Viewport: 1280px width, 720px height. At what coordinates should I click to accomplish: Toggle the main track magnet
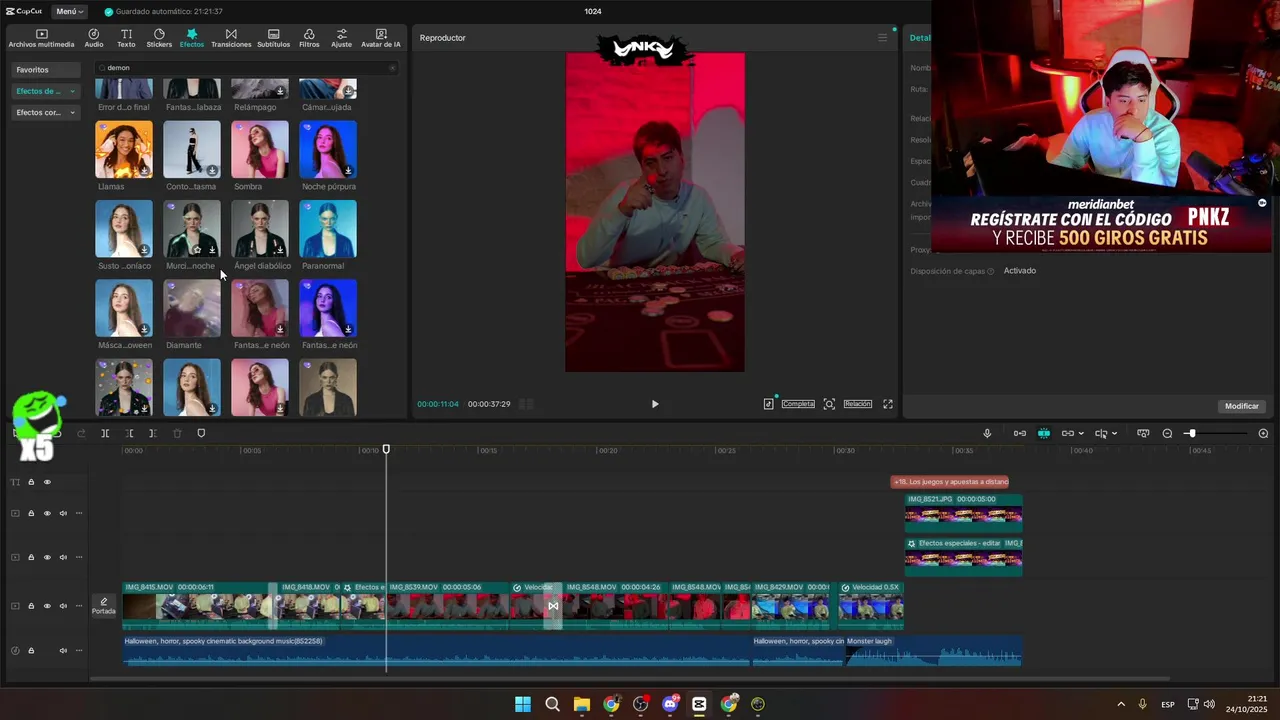pyautogui.click(x=1020, y=433)
